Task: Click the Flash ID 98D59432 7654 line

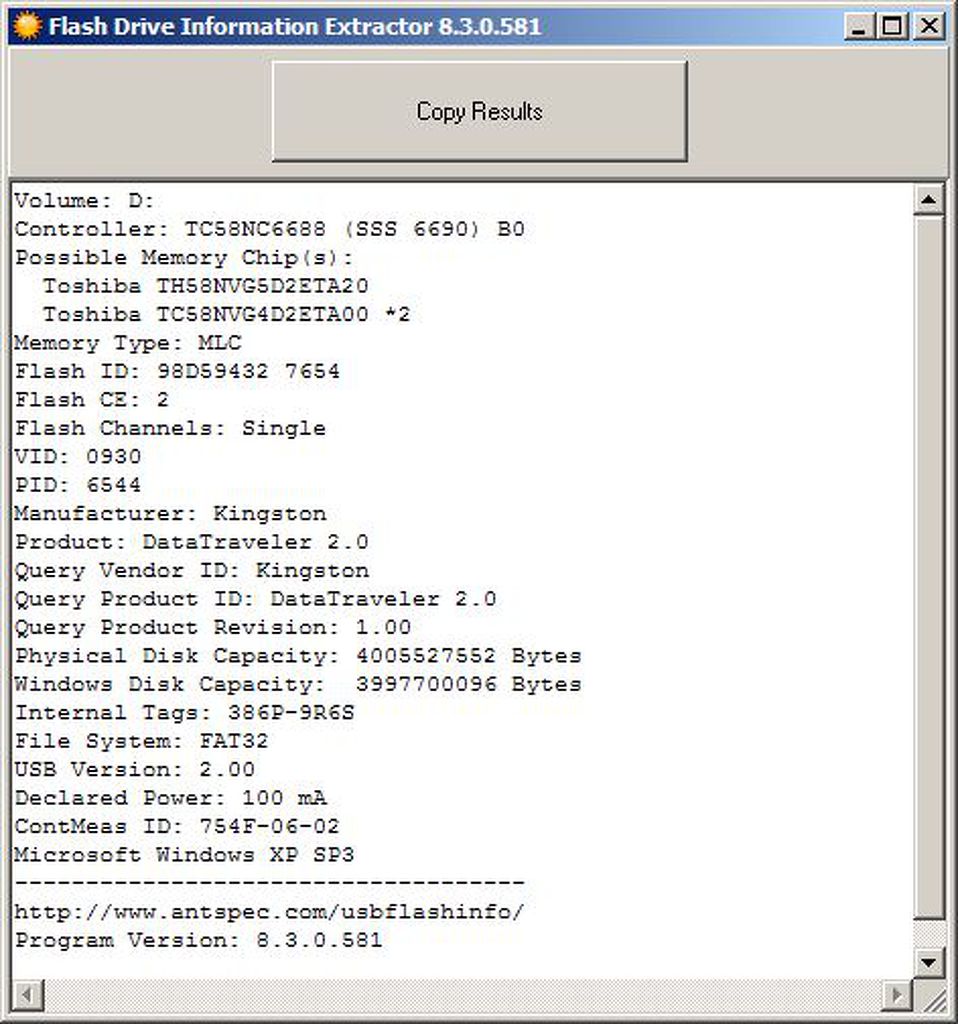Action: click(x=177, y=371)
